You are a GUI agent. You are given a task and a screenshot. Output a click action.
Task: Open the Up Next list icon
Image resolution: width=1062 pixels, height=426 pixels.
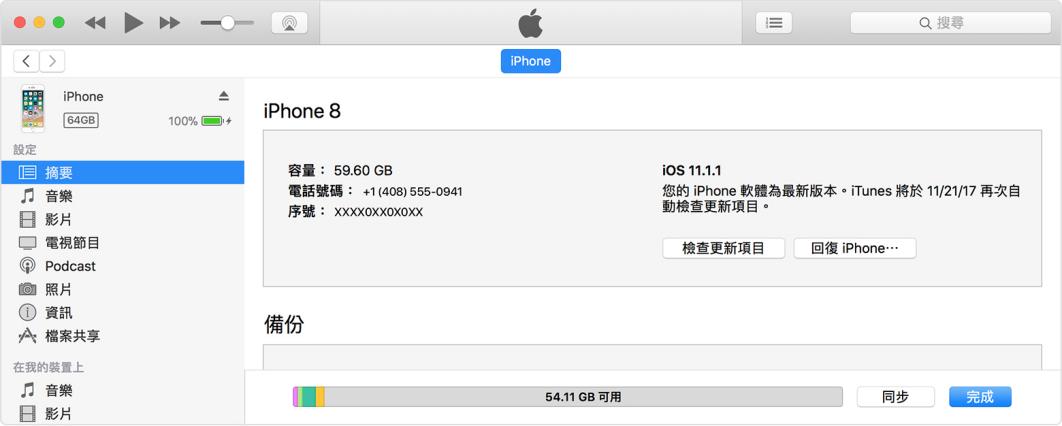tap(774, 23)
